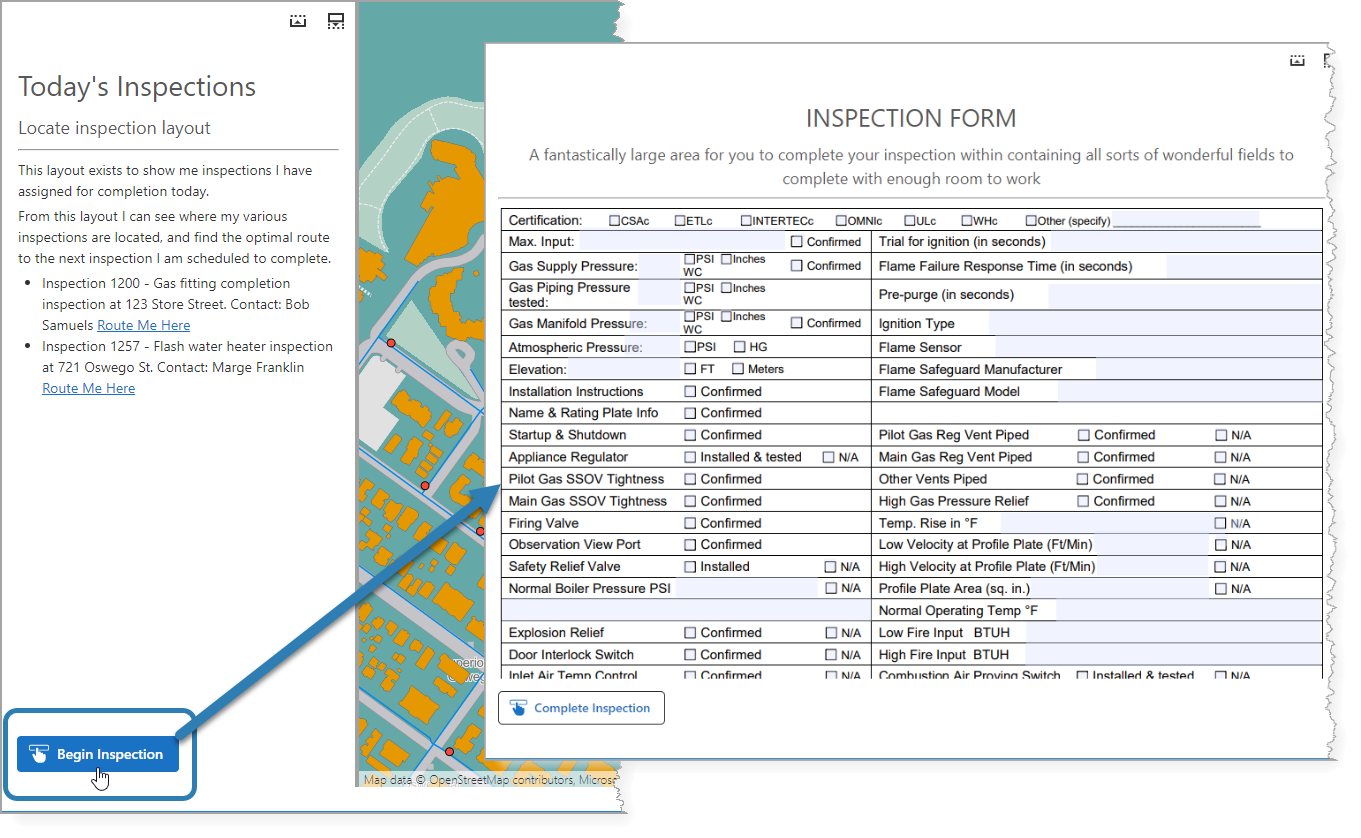Screen dimensions: 1361x838
Task: Check the ETLc certification checkbox
Action: tap(678, 221)
